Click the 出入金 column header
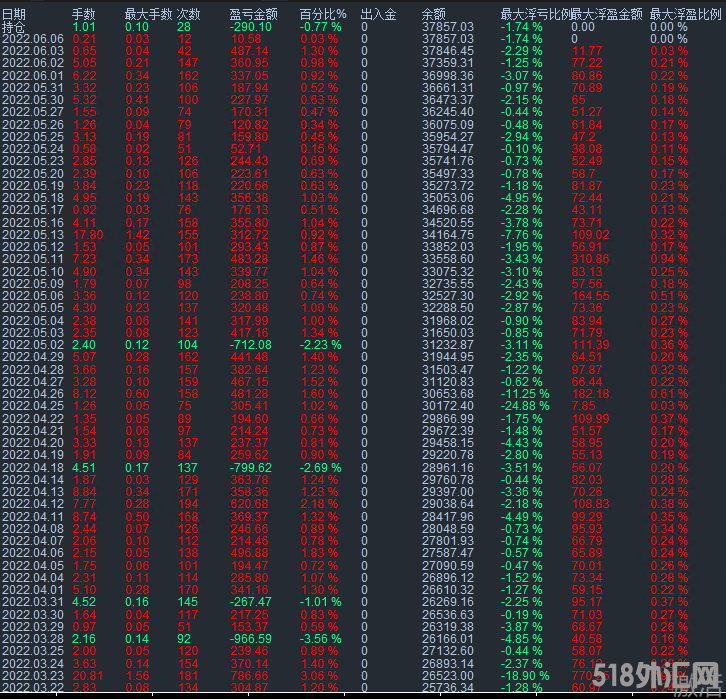This screenshot has height=699, width=726. 378,14
